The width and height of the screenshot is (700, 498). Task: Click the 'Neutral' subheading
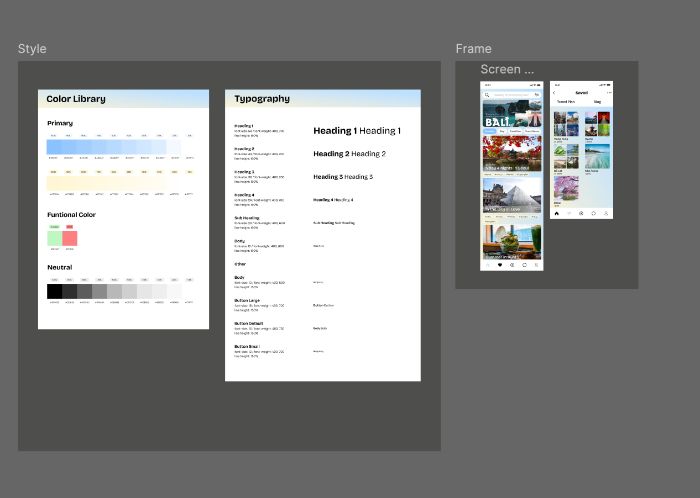60,267
